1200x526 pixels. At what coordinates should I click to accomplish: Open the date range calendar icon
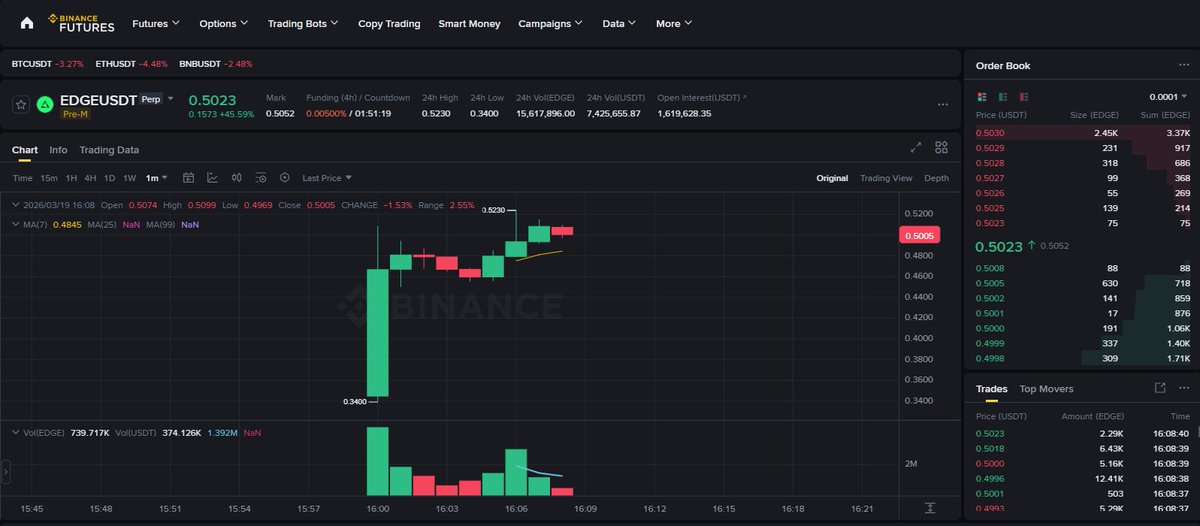pyautogui.click(x=188, y=178)
